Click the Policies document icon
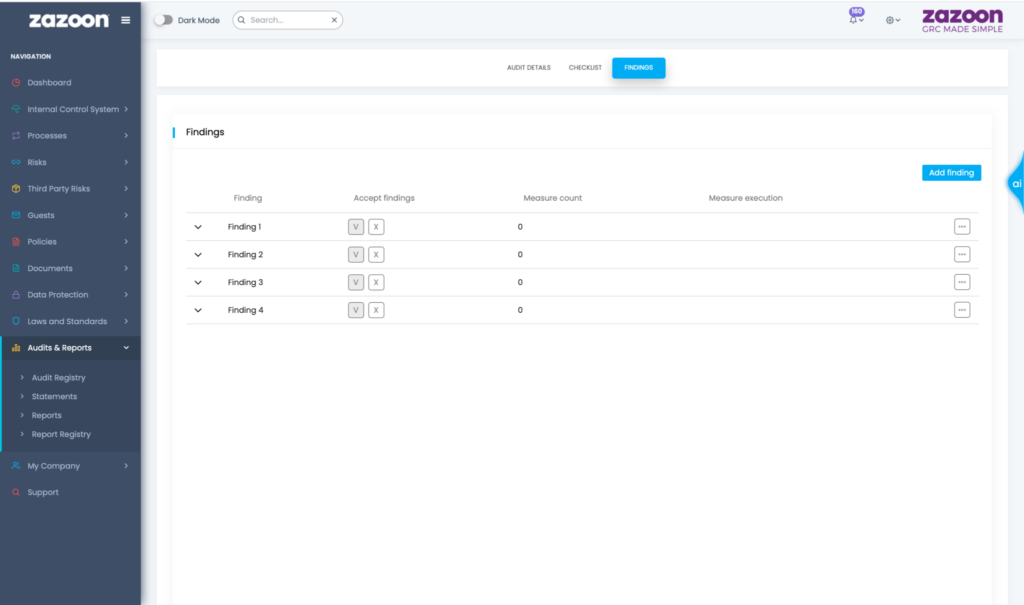 [x=16, y=242]
